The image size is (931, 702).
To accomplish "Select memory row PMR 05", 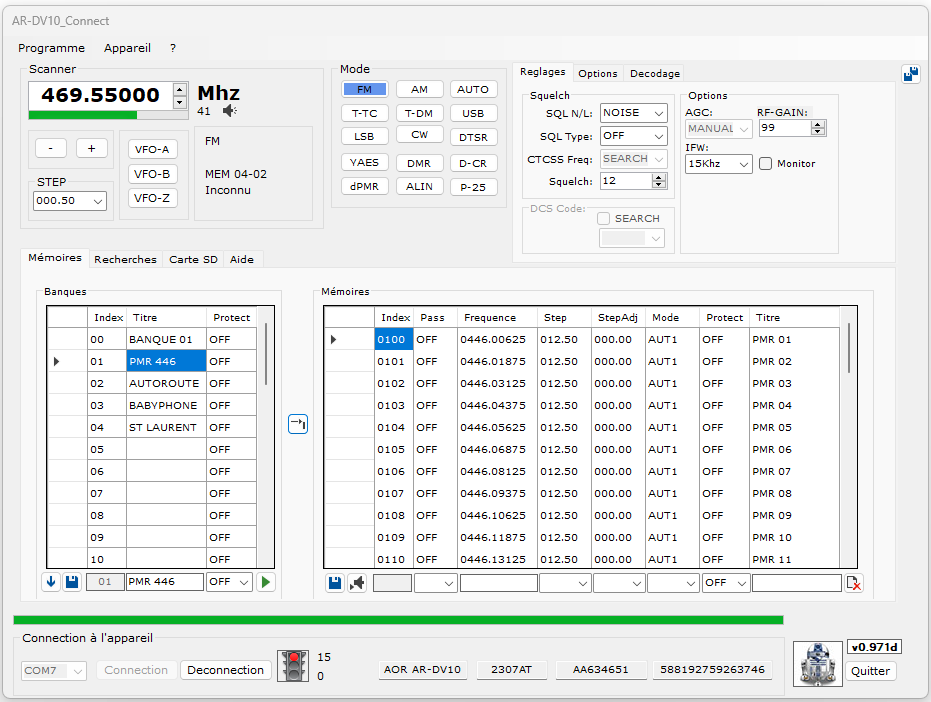I will pyautogui.click(x=582, y=428).
